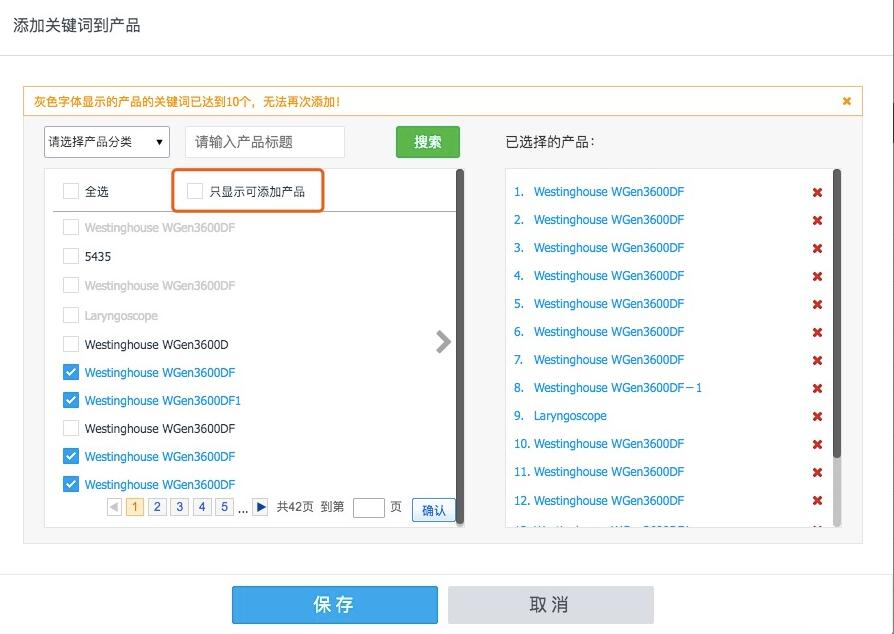
Task: Remove selected product number 12
Action: [817, 501]
